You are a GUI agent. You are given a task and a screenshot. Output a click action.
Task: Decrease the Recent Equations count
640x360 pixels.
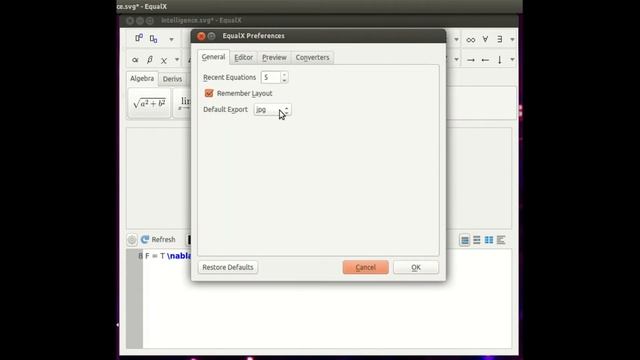coord(284,80)
